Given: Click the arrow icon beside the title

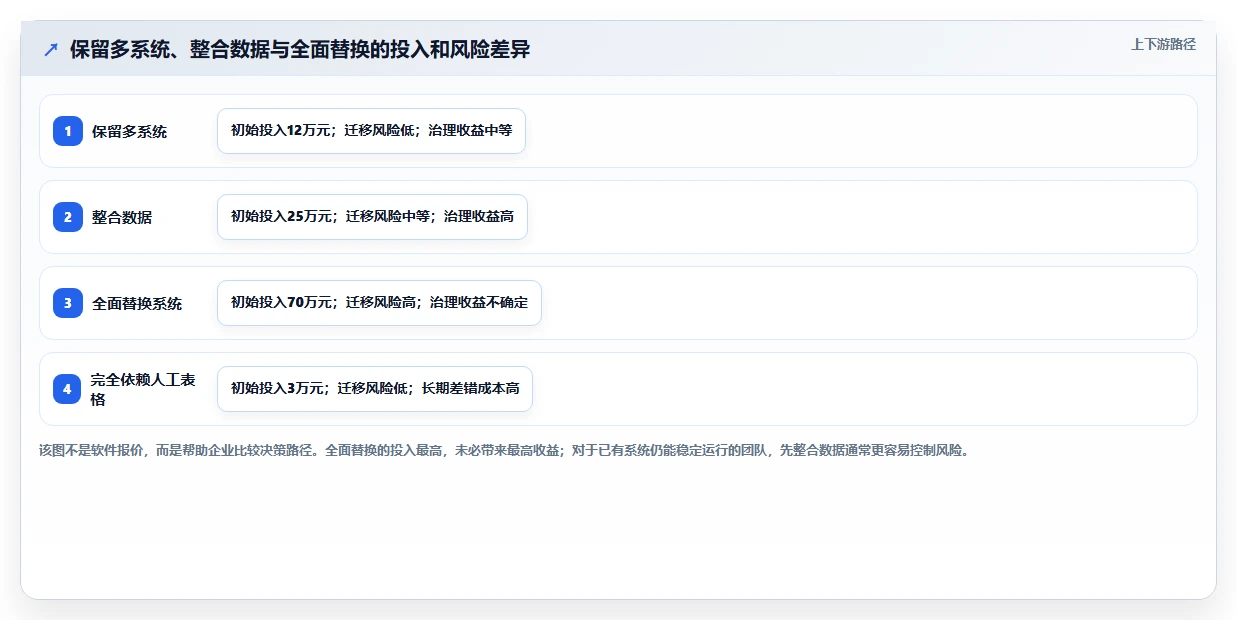Looking at the screenshot, I should (x=51, y=50).
